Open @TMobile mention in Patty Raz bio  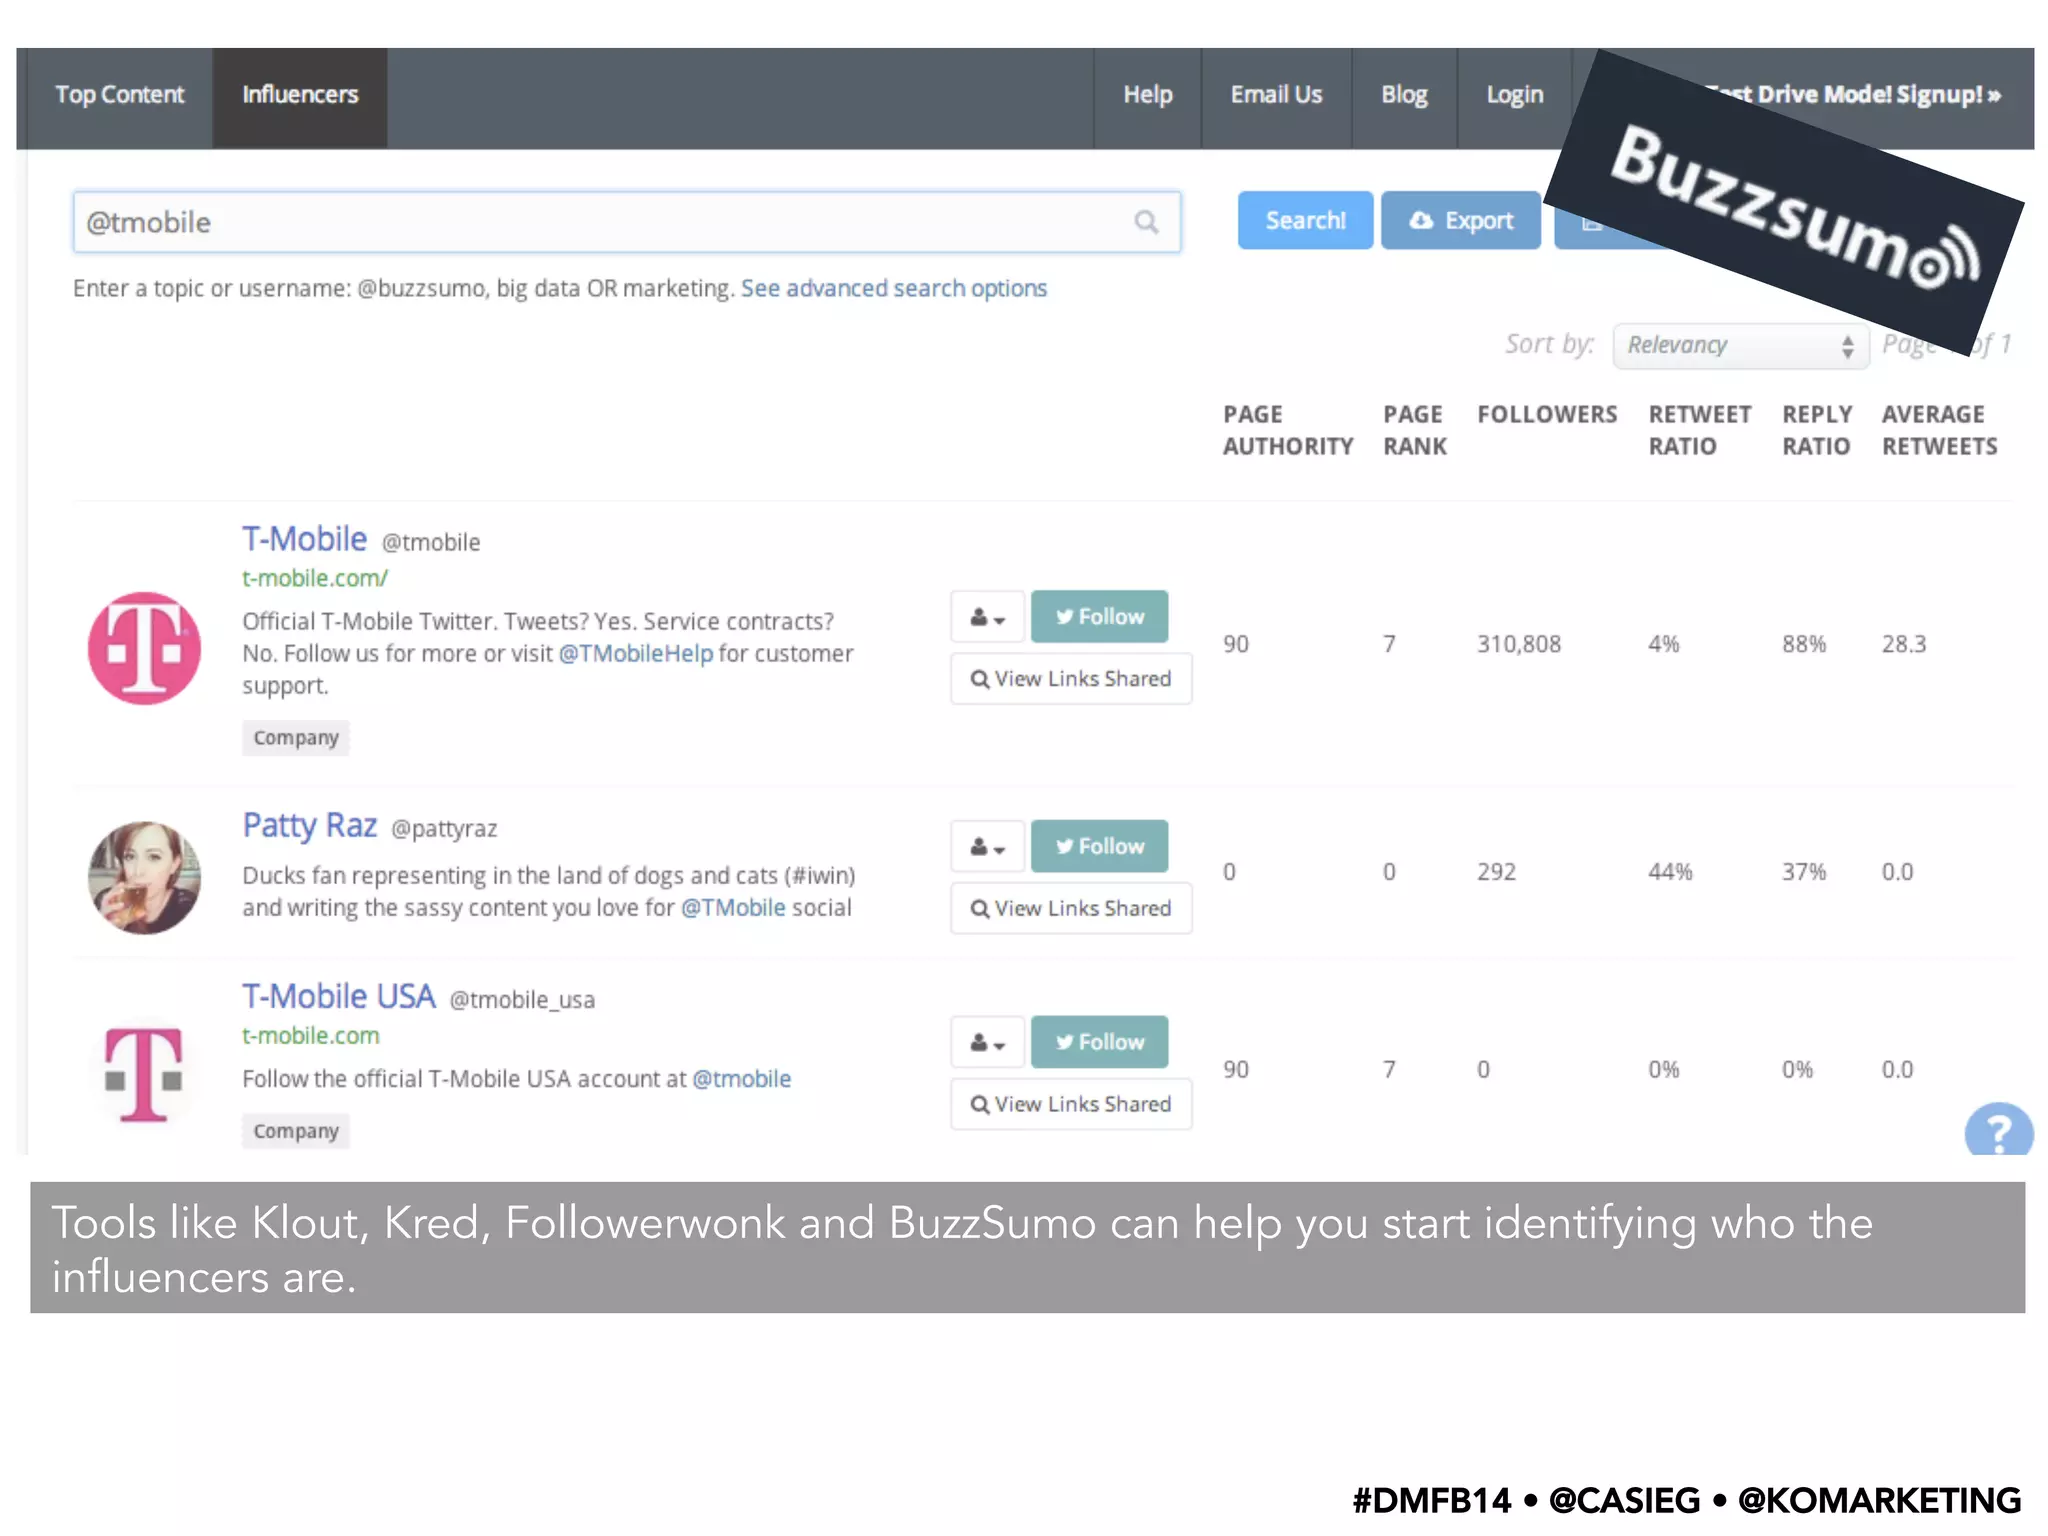click(733, 907)
